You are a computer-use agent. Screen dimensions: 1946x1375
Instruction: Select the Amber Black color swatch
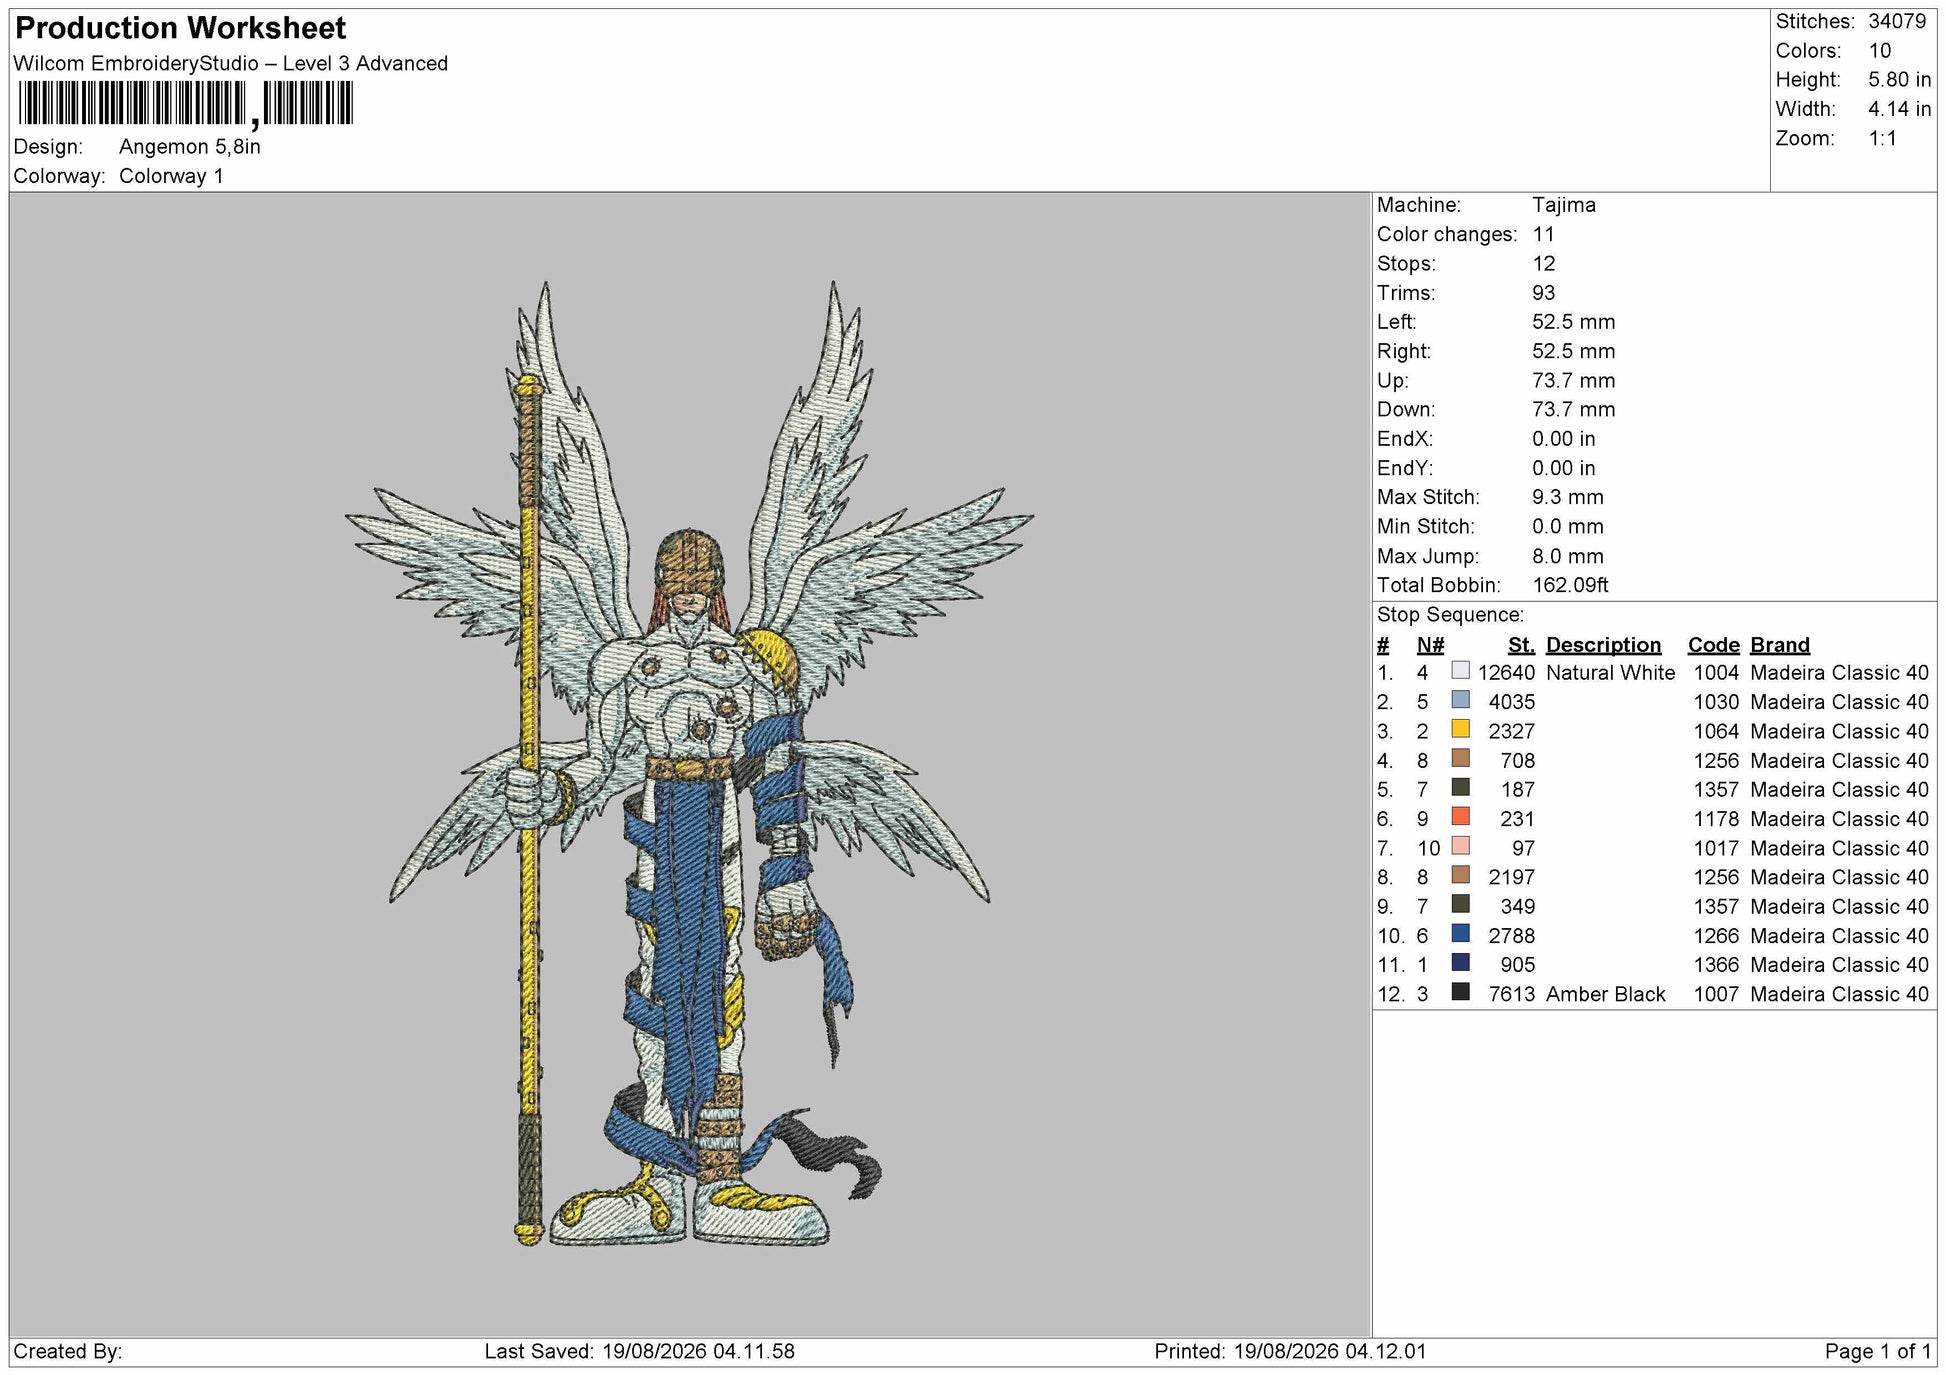pos(1460,992)
